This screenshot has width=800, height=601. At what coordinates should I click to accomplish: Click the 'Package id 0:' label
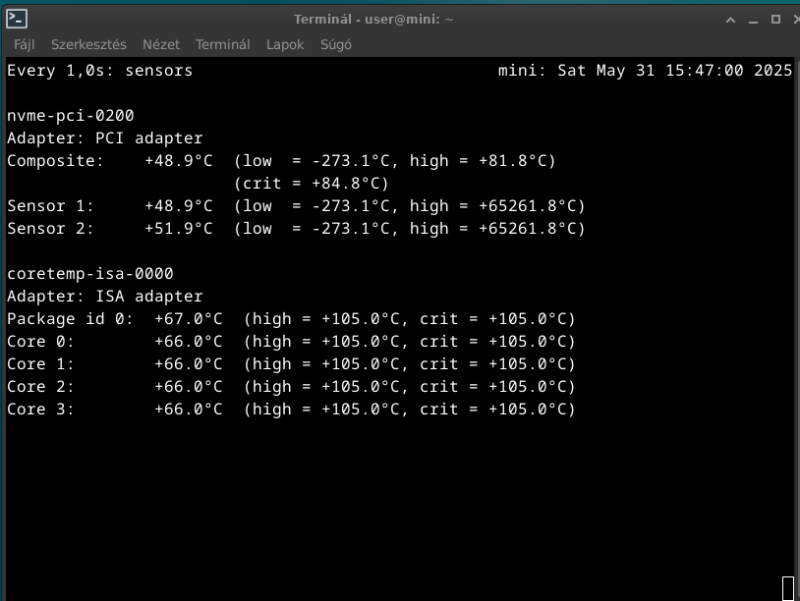coord(70,319)
